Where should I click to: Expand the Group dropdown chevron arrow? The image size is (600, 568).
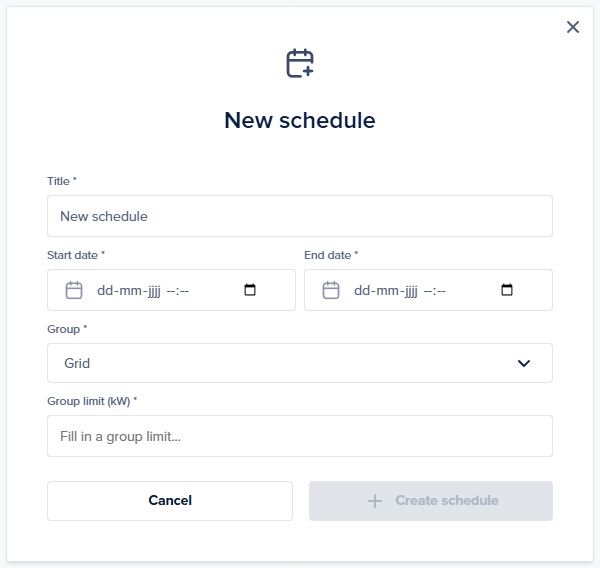(524, 363)
